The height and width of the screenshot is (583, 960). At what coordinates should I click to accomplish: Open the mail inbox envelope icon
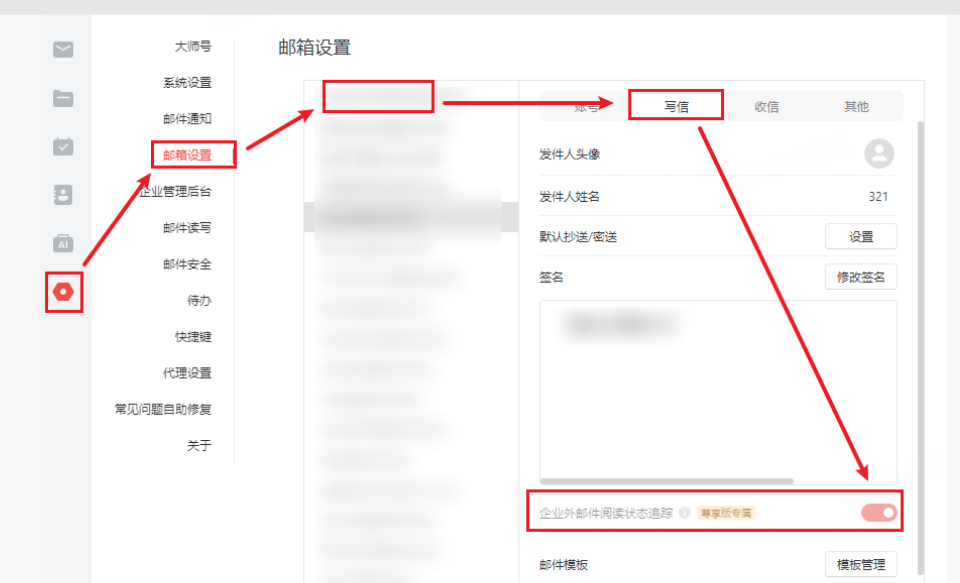click(x=63, y=50)
